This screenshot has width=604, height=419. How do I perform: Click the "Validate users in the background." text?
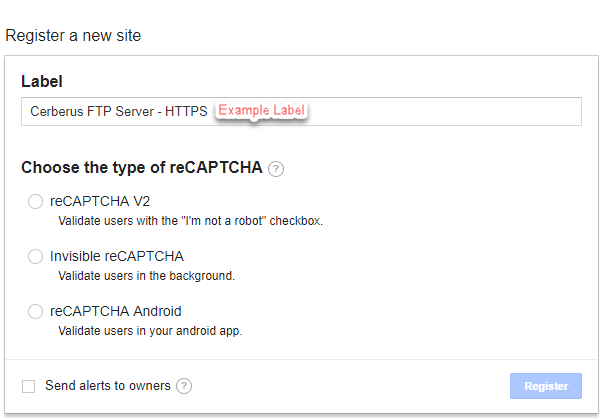(146, 276)
